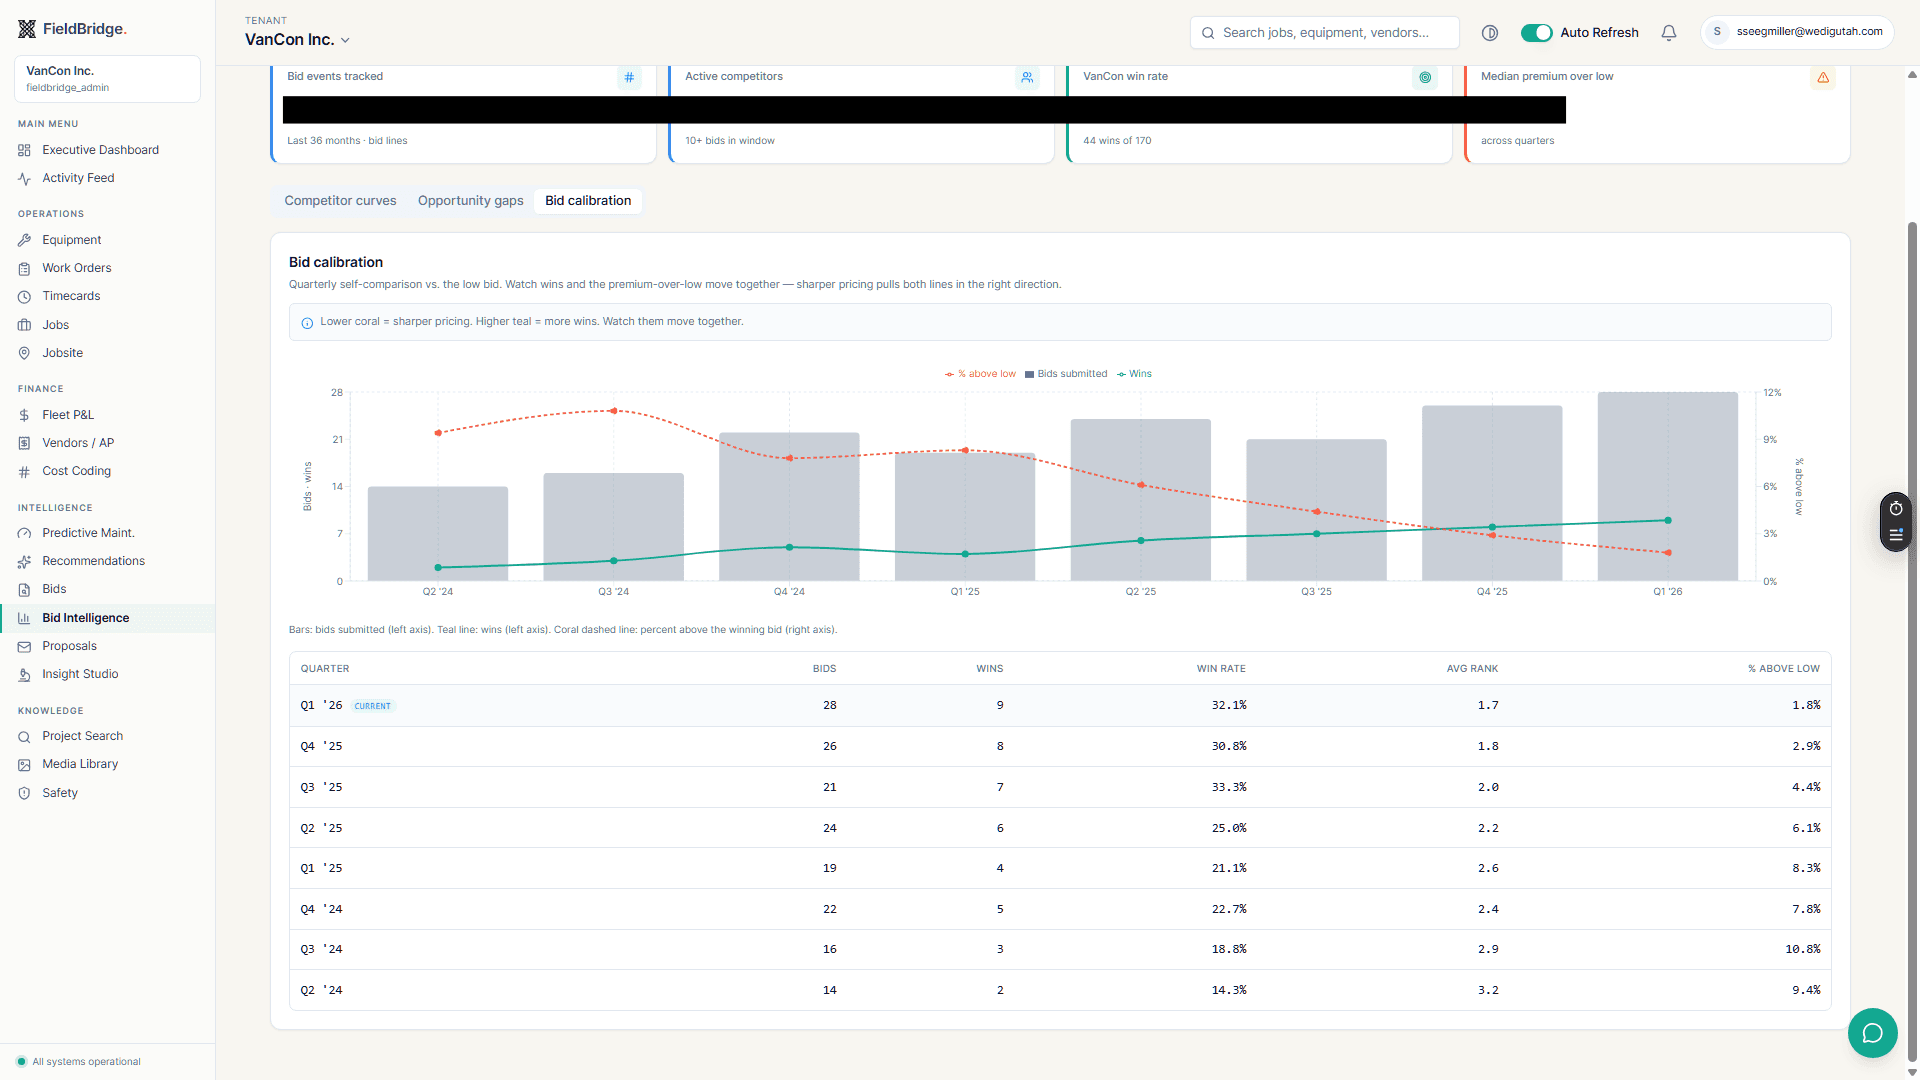Open Recommendations in sidebar
Viewport: 1920px width, 1080px height.
click(x=93, y=561)
